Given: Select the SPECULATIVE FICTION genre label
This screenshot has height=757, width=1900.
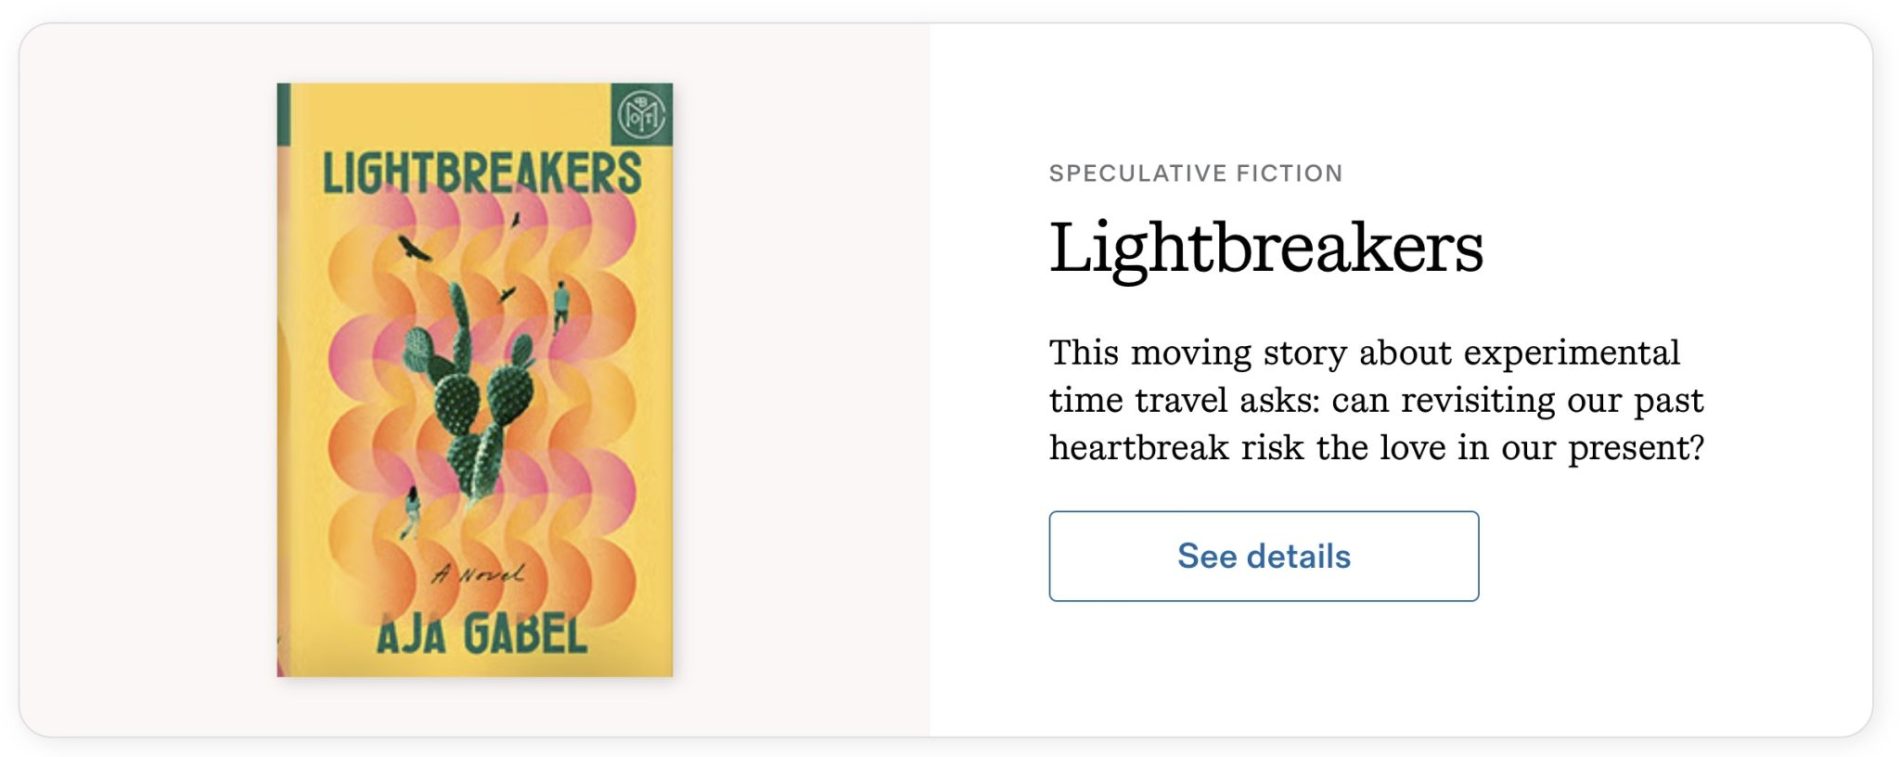Looking at the screenshot, I should [x=1195, y=173].
